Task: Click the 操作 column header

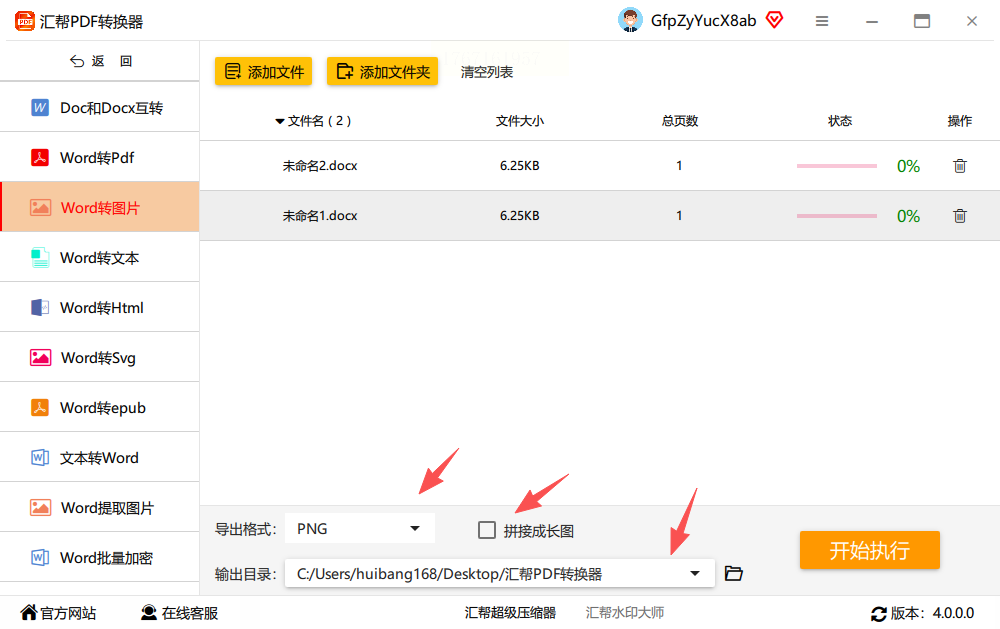Action: click(960, 121)
